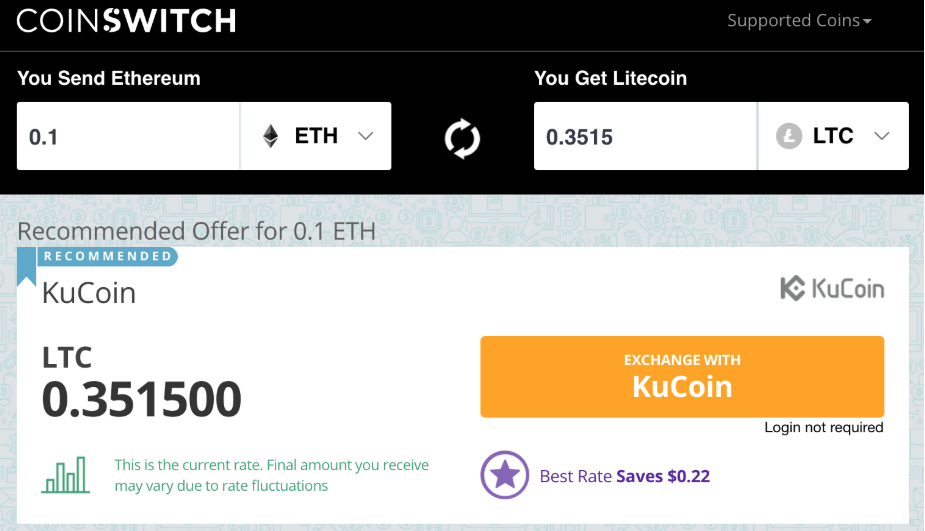Swap currencies using the circular arrows icon
Image resolution: width=925 pixels, height=531 pixels.
tap(462, 139)
